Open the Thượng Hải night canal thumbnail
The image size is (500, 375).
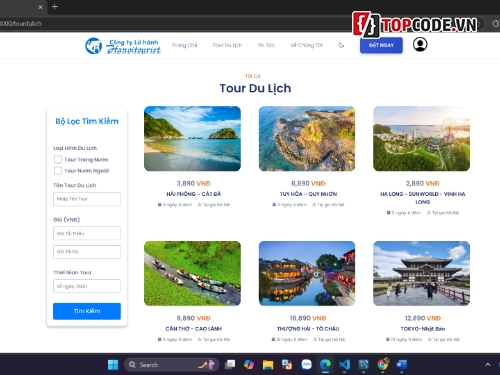(x=307, y=273)
